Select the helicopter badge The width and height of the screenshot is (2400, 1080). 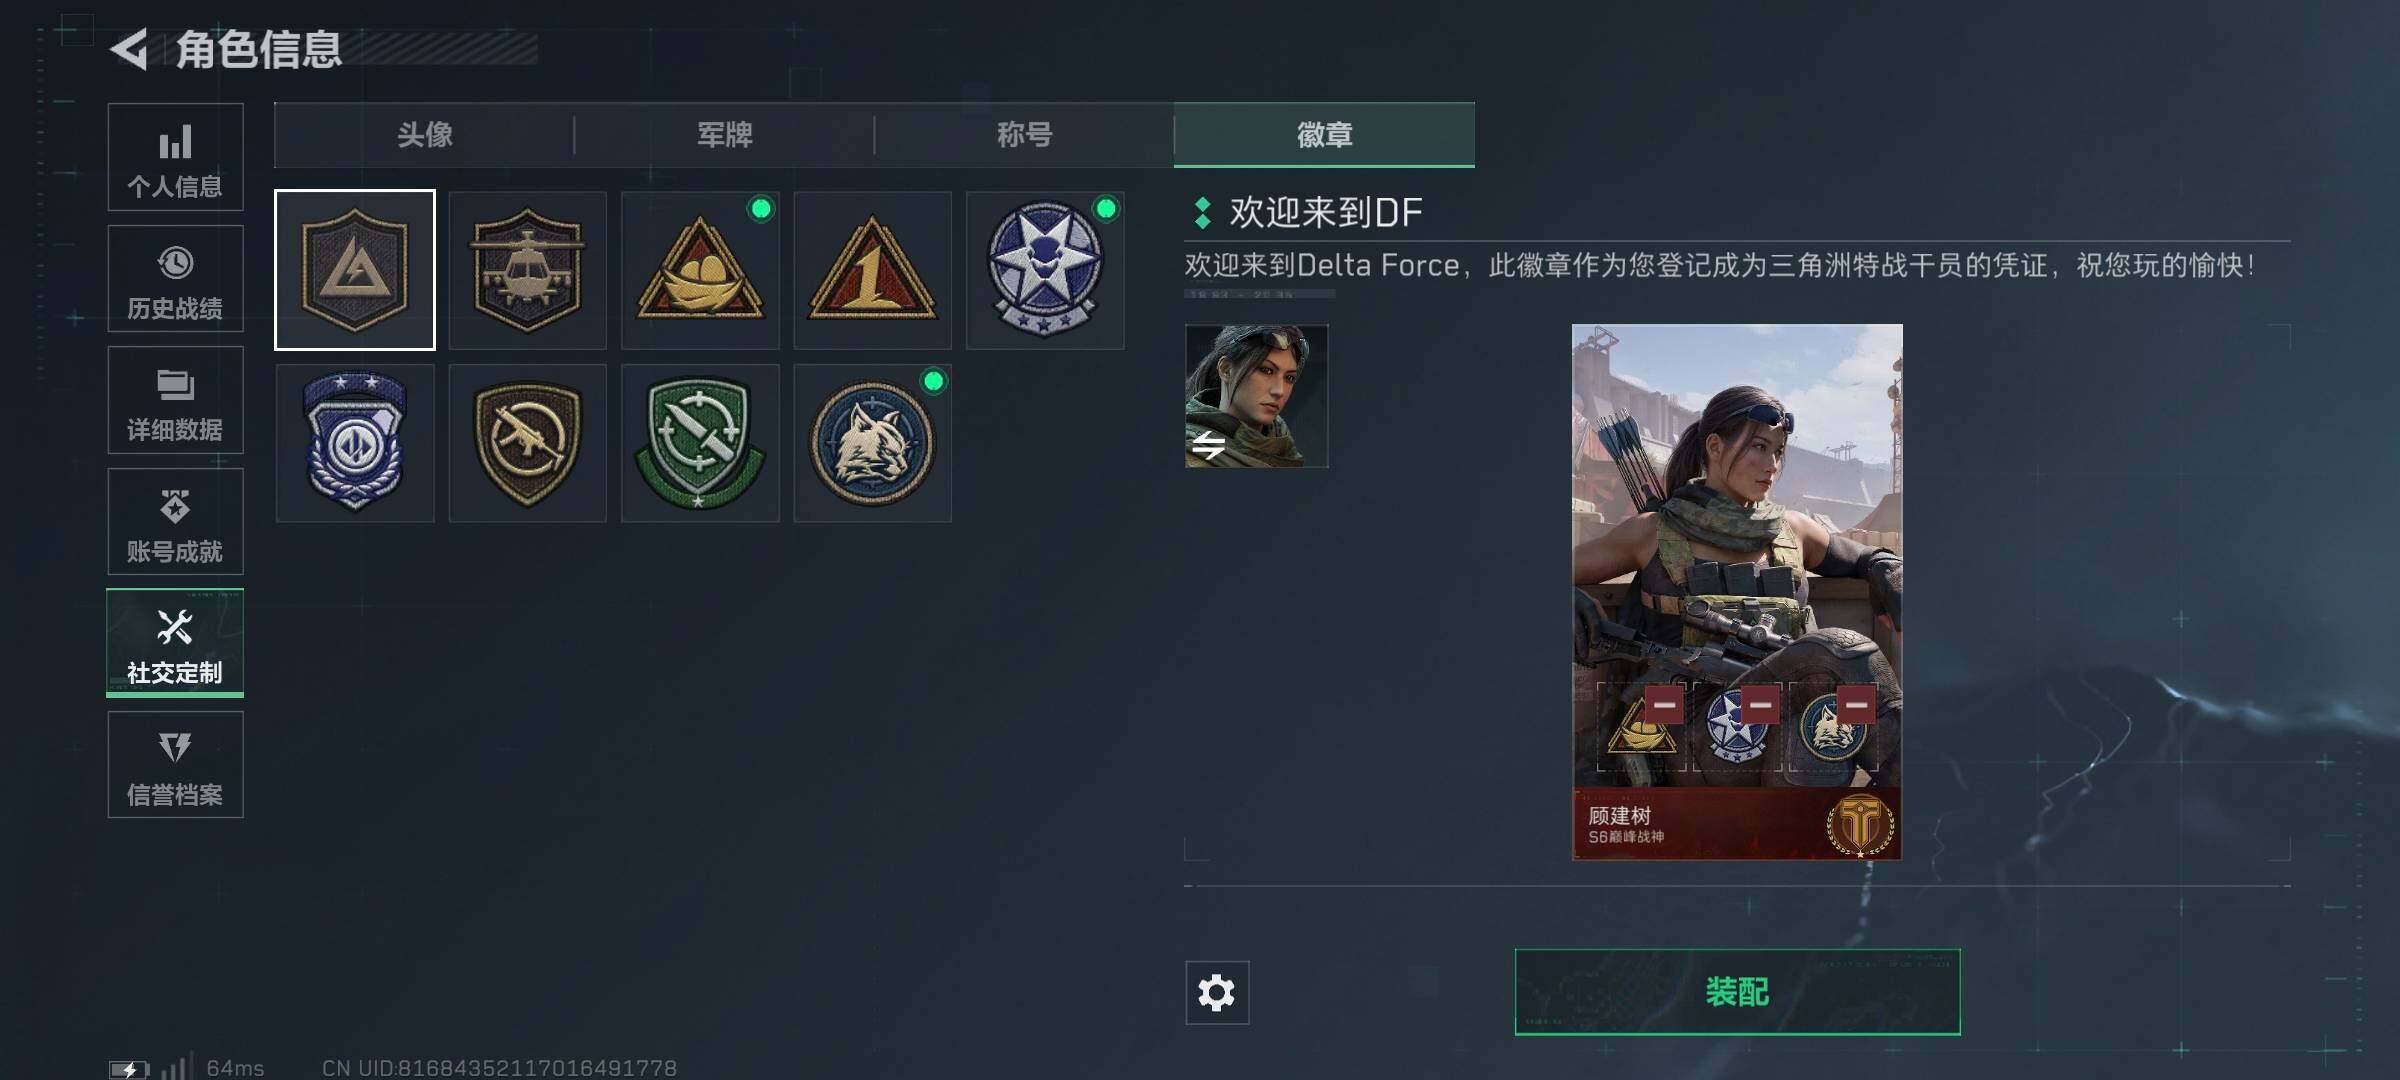click(527, 270)
